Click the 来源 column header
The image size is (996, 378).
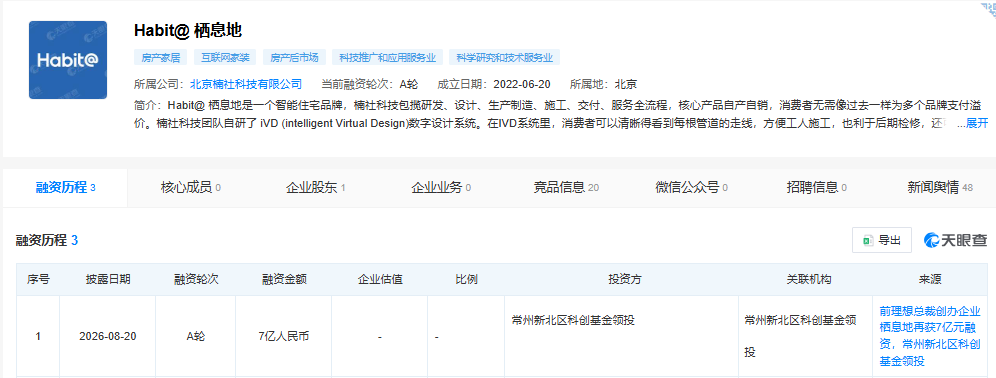point(930,280)
